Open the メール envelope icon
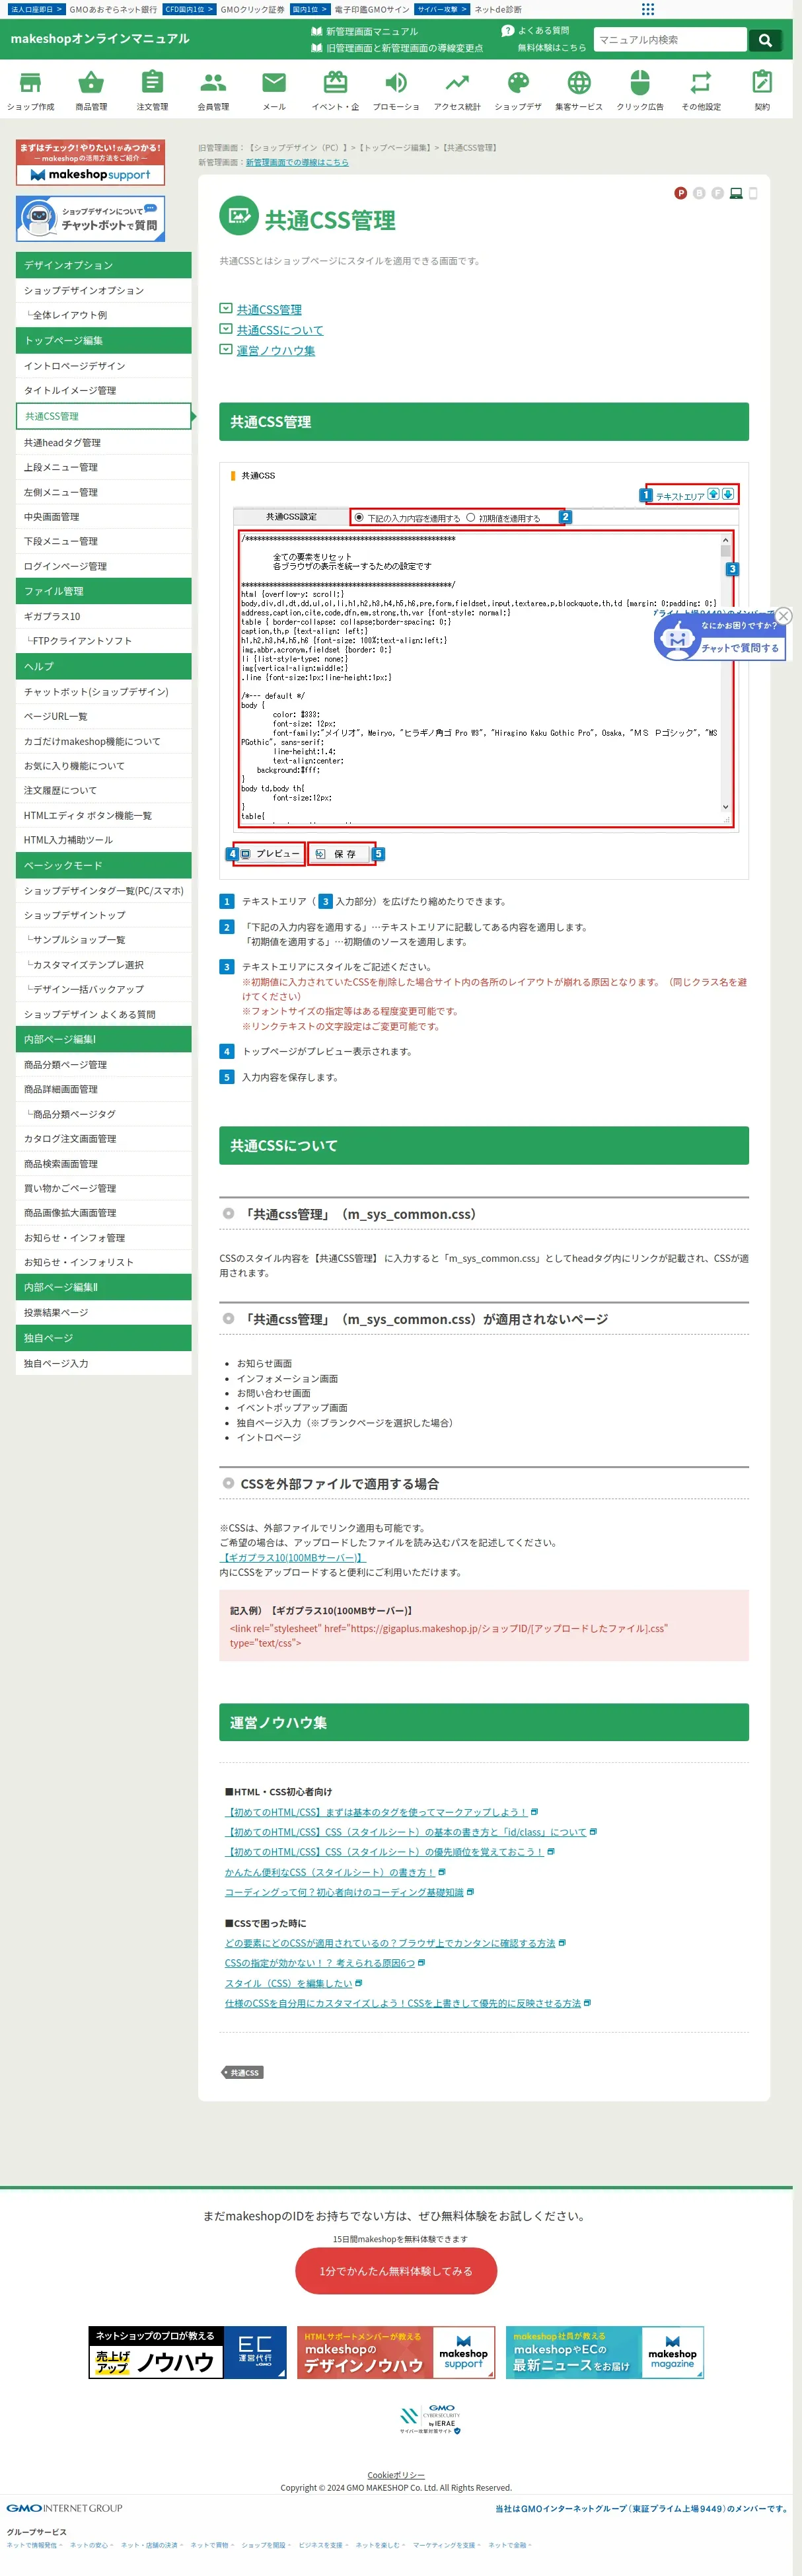Image resolution: width=802 pixels, height=2576 pixels. point(274,83)
